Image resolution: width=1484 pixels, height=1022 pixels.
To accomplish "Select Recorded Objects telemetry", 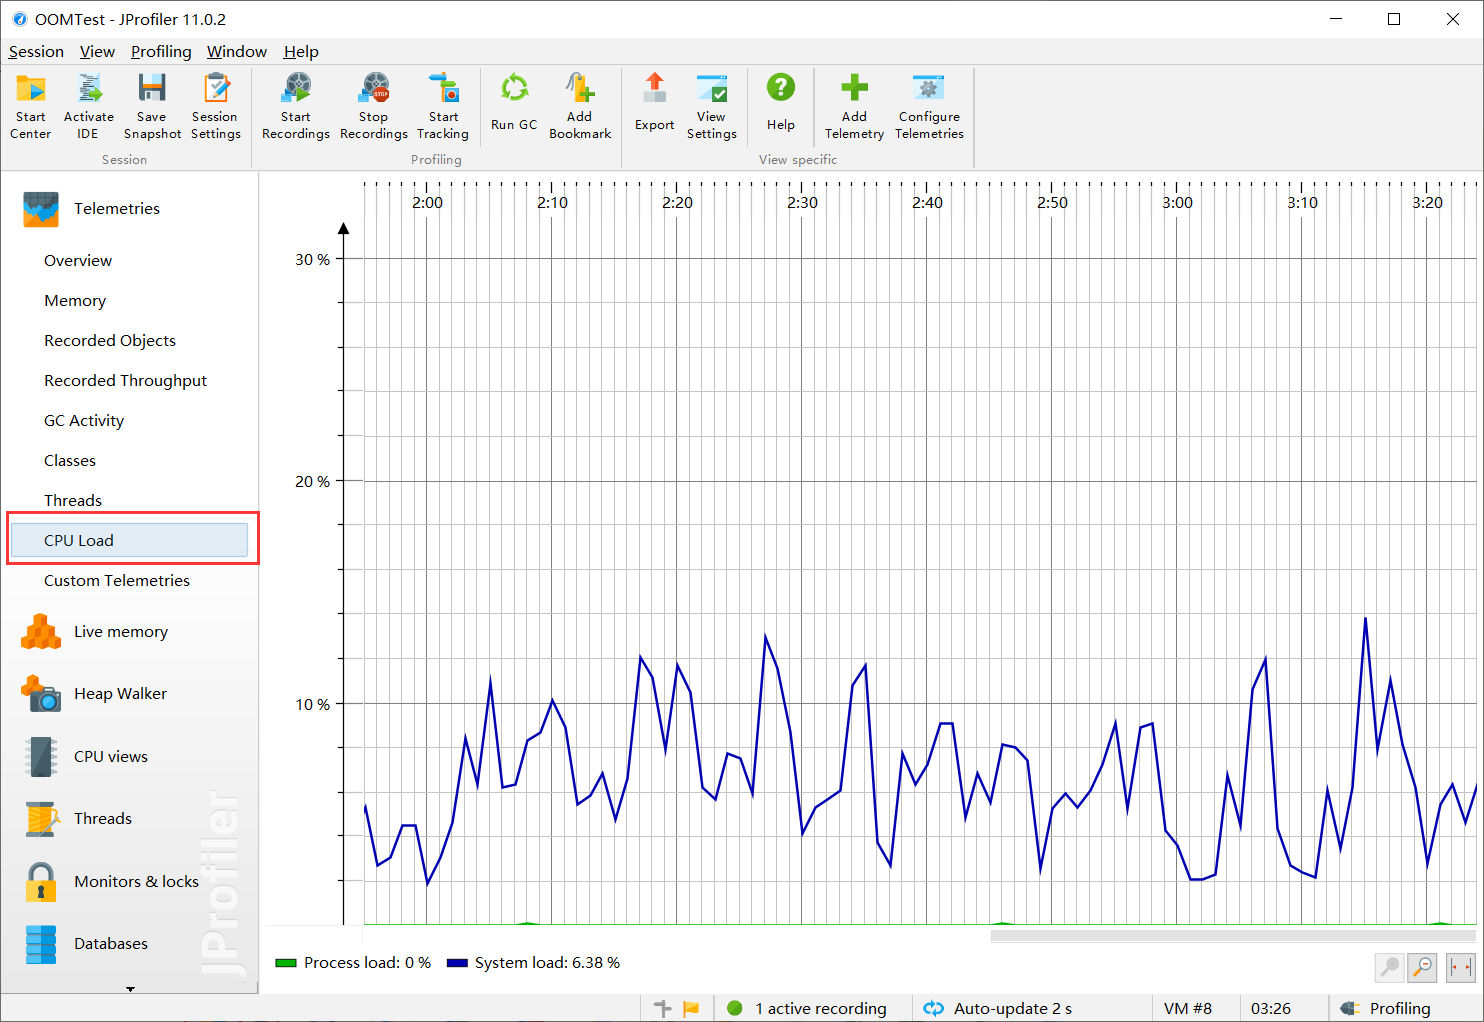I will pyautogui.click(x=110, y=341).
